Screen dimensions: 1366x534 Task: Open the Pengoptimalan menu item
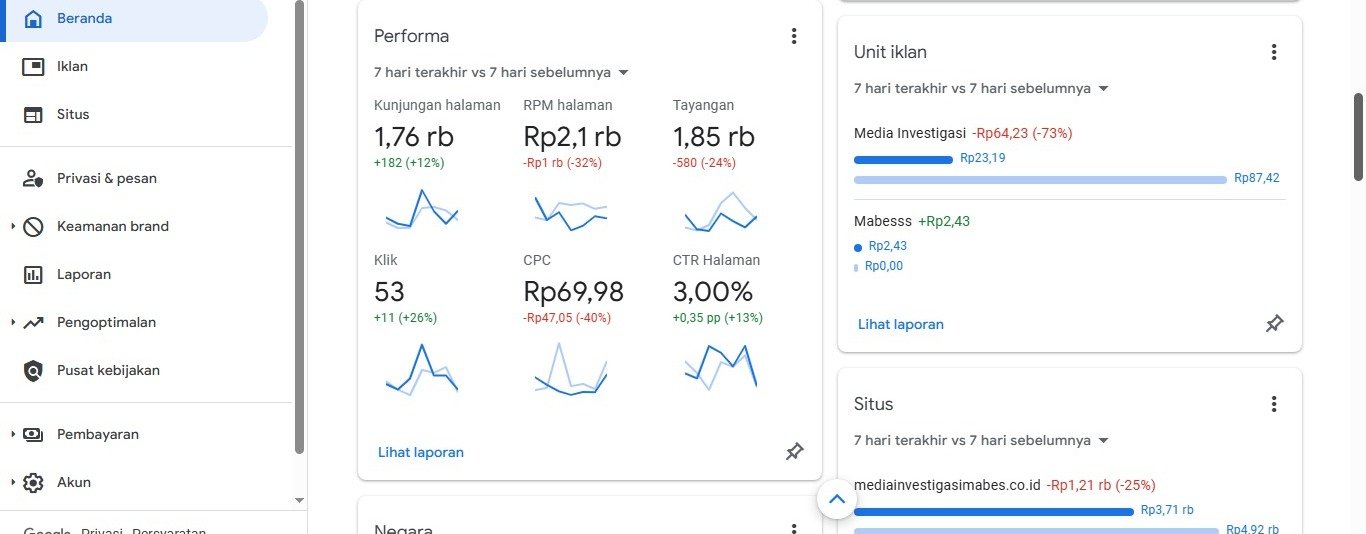pyautogui.click(x=106, y=323)
